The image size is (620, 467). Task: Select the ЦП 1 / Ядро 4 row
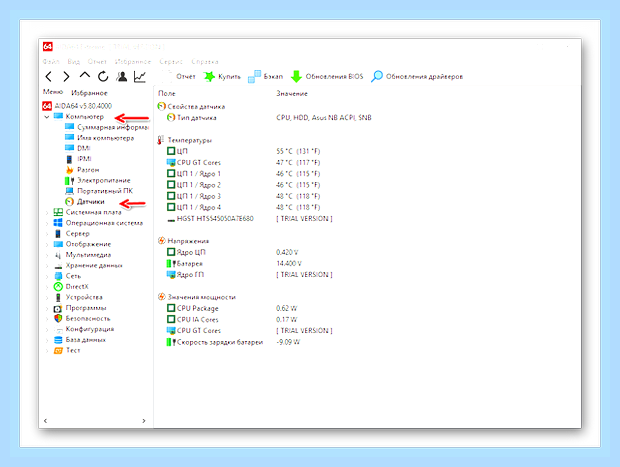(243, 207)
